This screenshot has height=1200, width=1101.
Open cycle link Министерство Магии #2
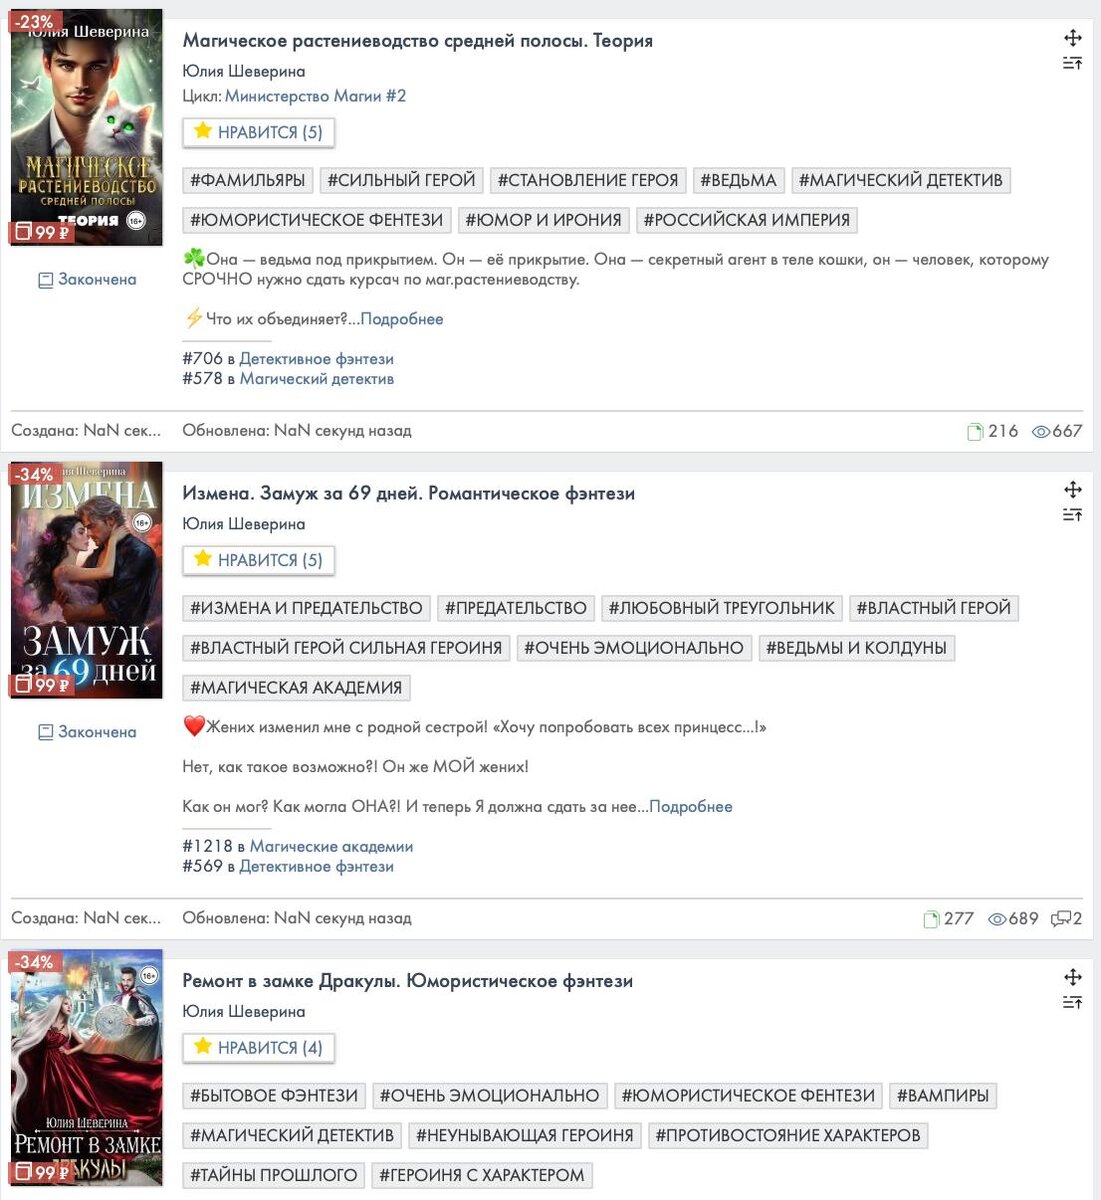315,96
